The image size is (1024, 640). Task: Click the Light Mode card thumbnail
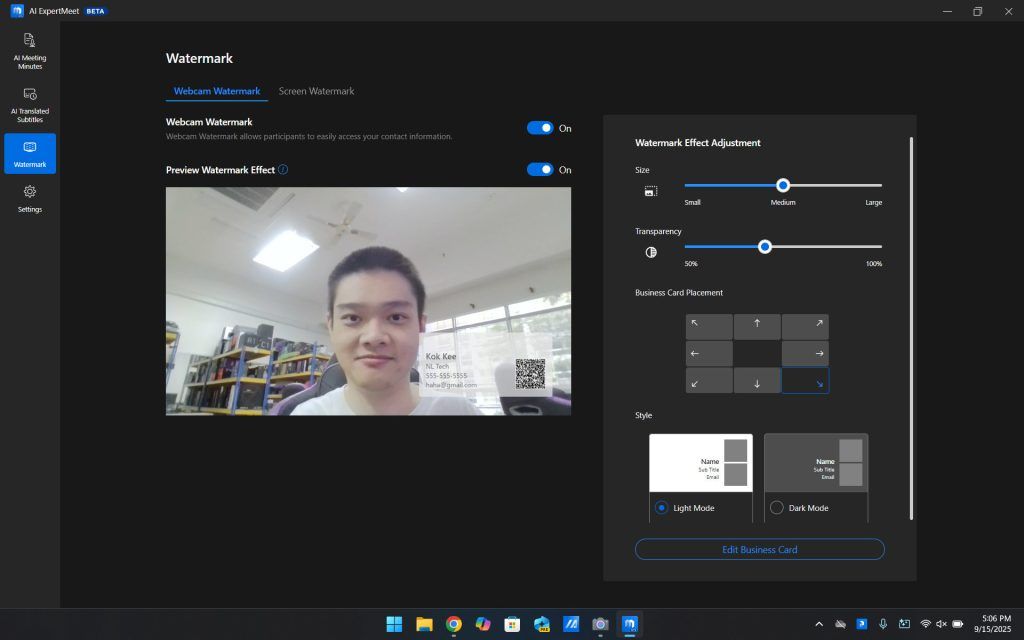coord(701,463)
